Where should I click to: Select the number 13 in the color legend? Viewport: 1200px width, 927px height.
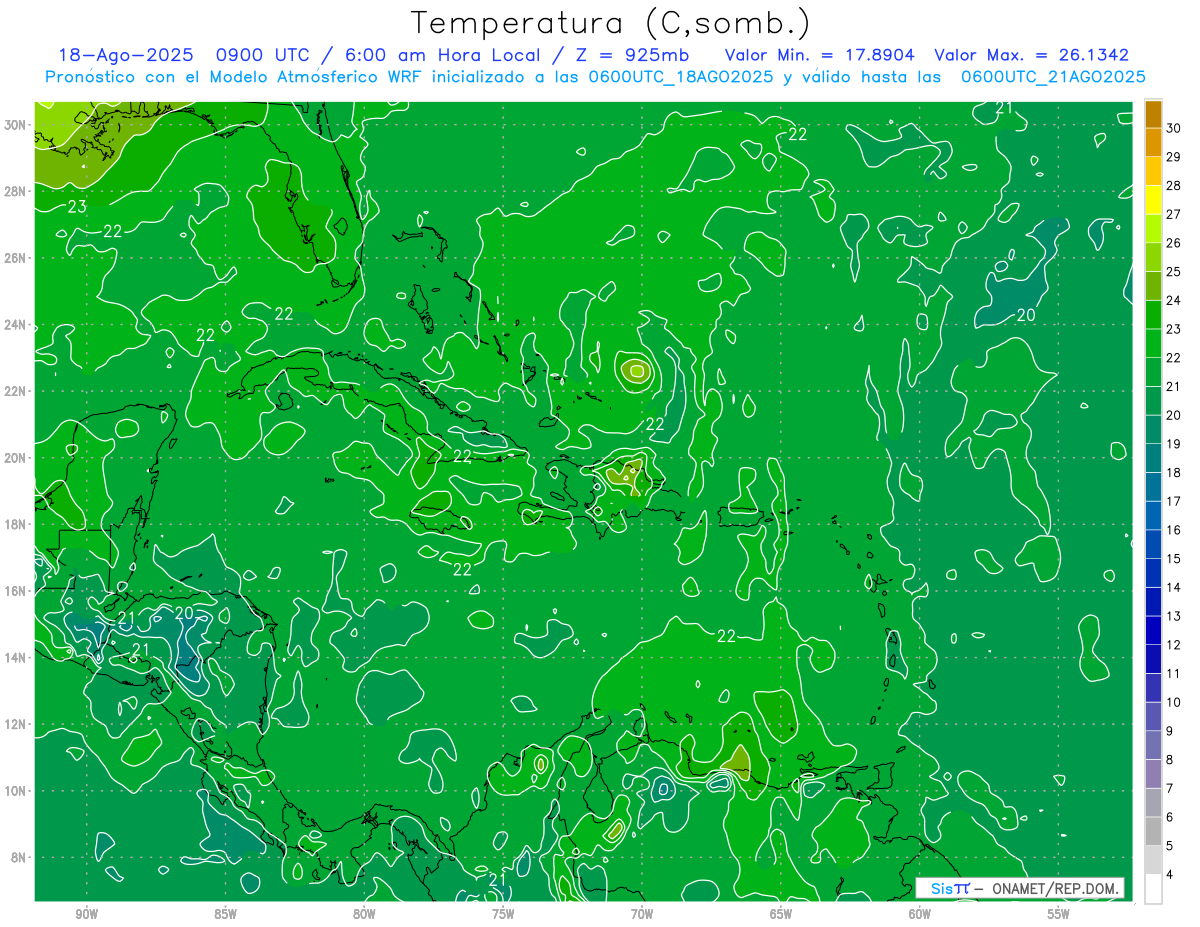[1174, 616]
